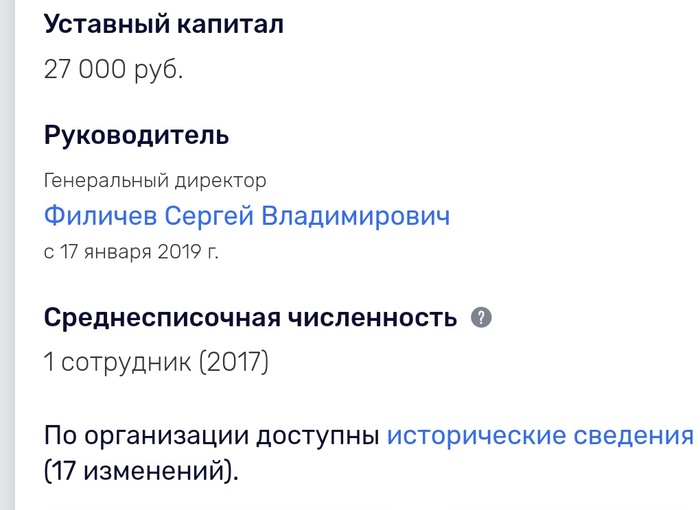Image resolution: width=700 pixels, height=510 pixels.
Task: Open Филичев Сергей Владимирович profile link
Action: pyautogui.click(x=247, y=216)
